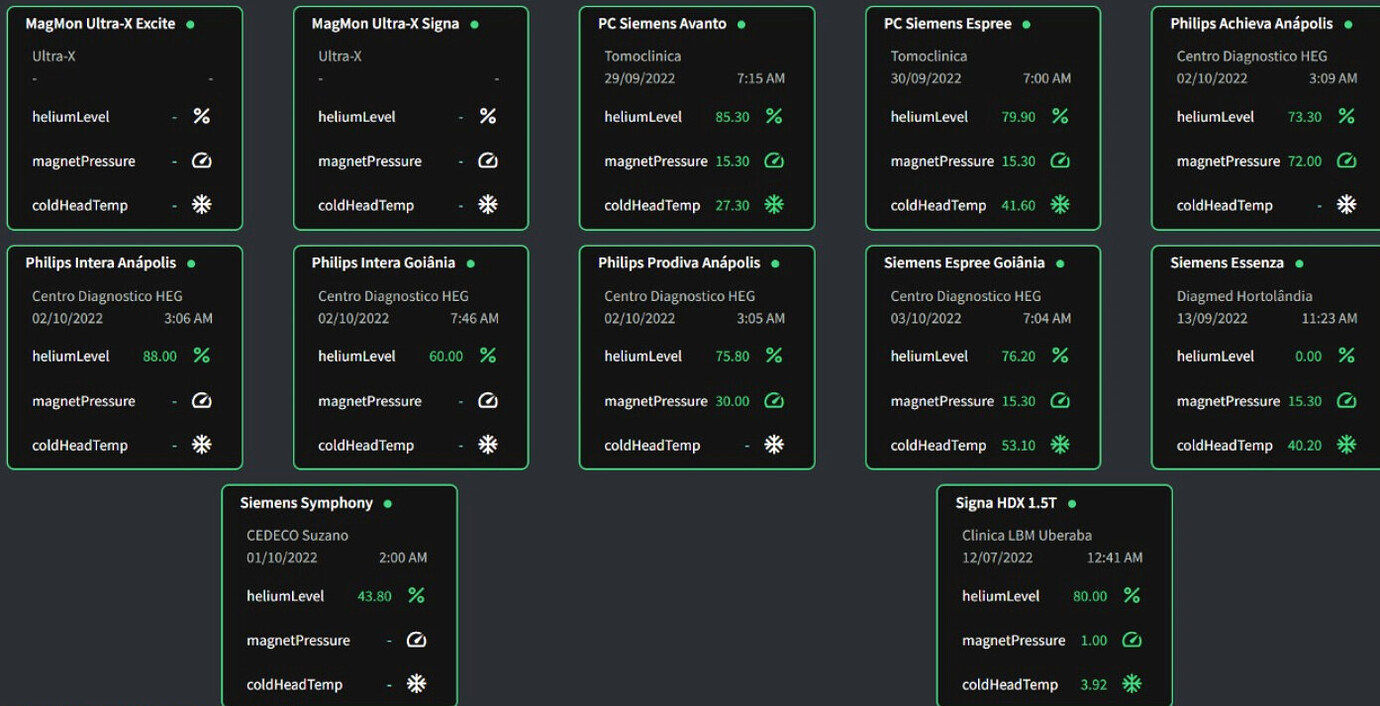Click the green status dot beside PC Siemens Avanto
Screen dimensions: 1380x706
(741, 24)
